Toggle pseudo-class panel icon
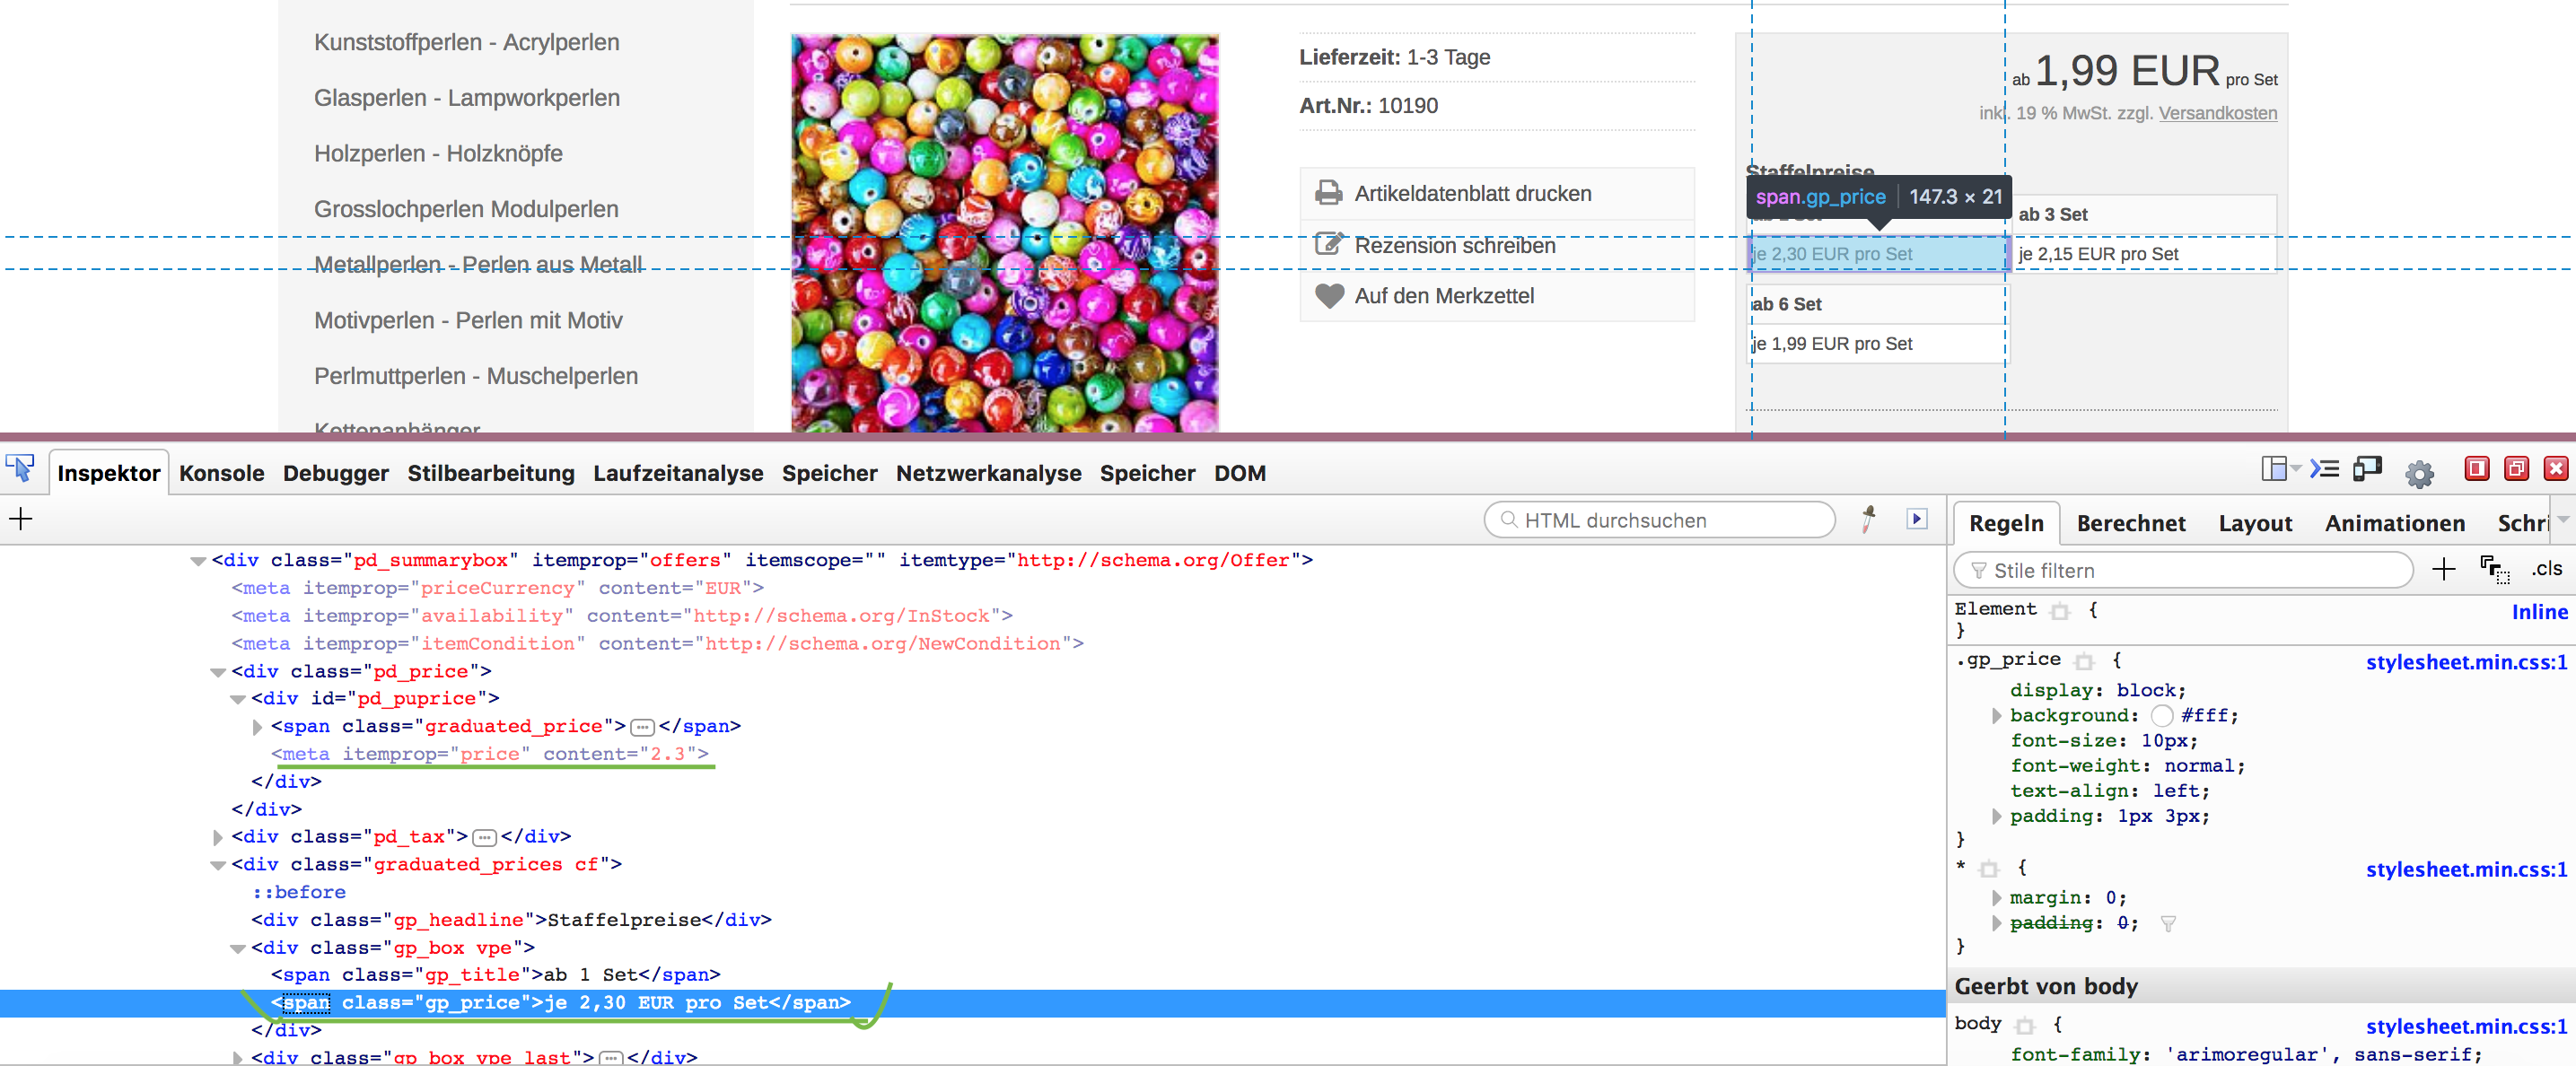 [2494, 570]
